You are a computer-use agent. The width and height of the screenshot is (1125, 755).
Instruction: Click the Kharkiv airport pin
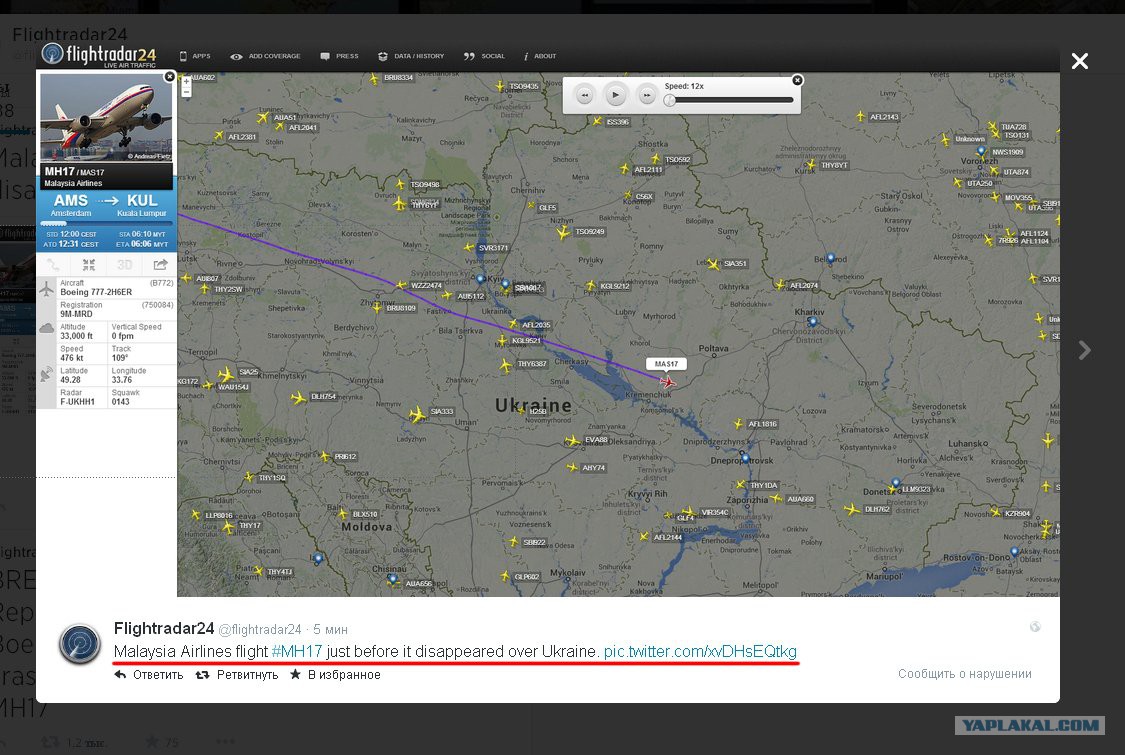coord(812,322)
